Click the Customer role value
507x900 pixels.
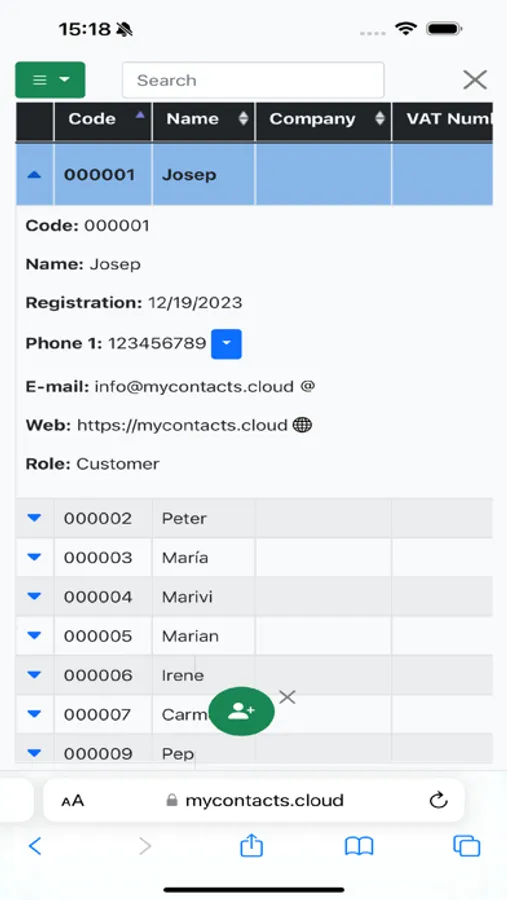click(x=118, y=464)
